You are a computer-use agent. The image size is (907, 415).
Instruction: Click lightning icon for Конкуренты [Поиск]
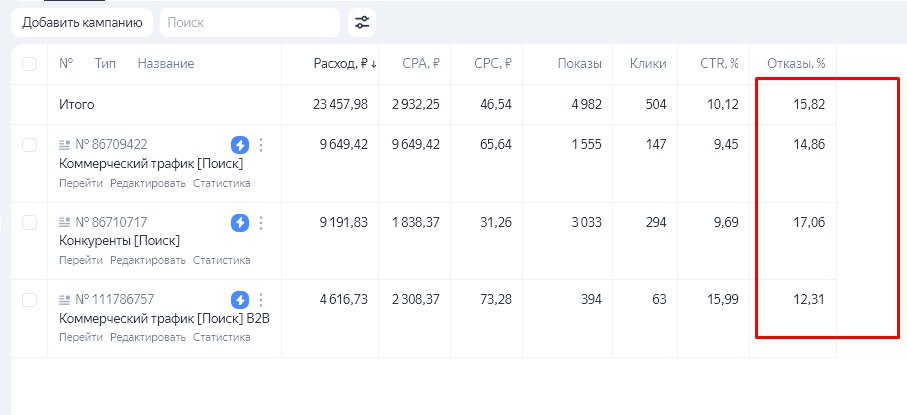coord(240,222)
